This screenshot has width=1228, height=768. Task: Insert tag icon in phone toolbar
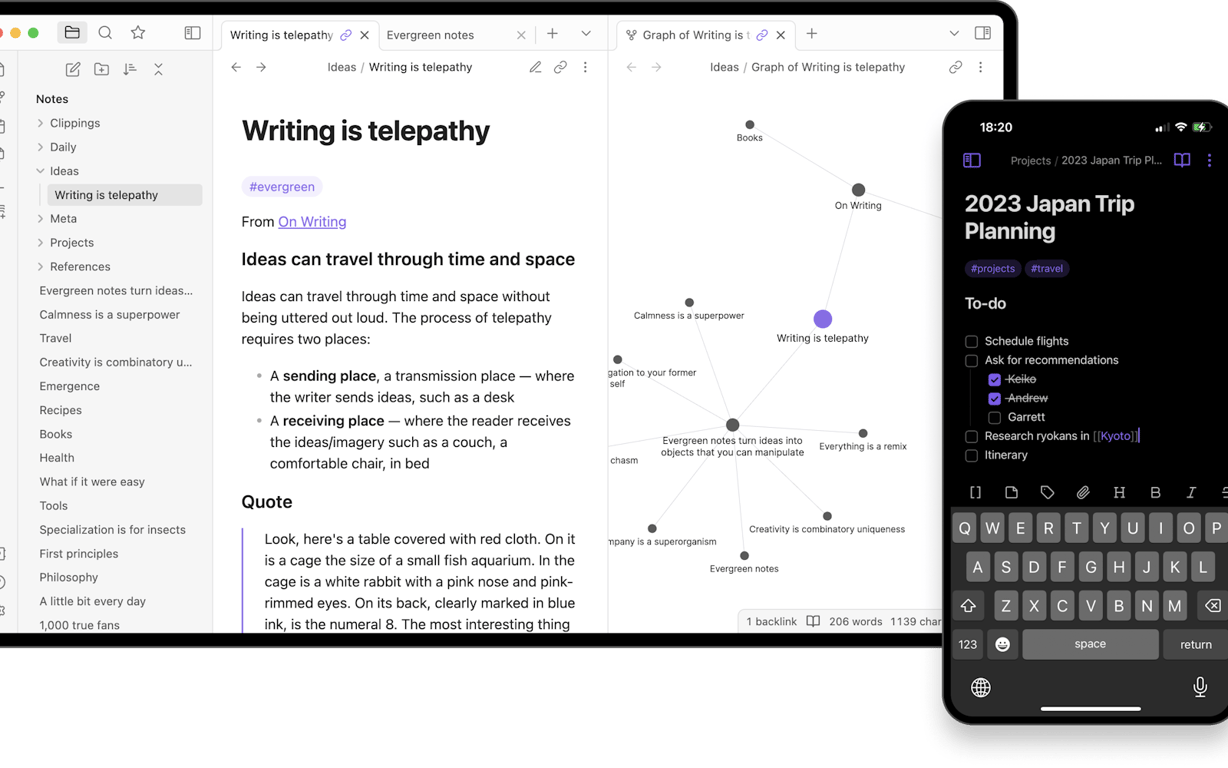[1047, 492]
